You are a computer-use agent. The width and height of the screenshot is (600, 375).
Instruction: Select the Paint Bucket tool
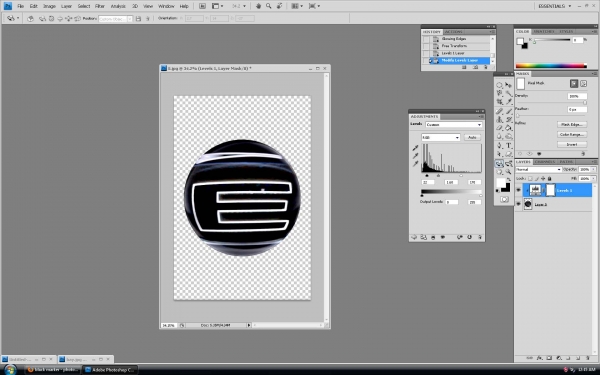coord(509,128)
